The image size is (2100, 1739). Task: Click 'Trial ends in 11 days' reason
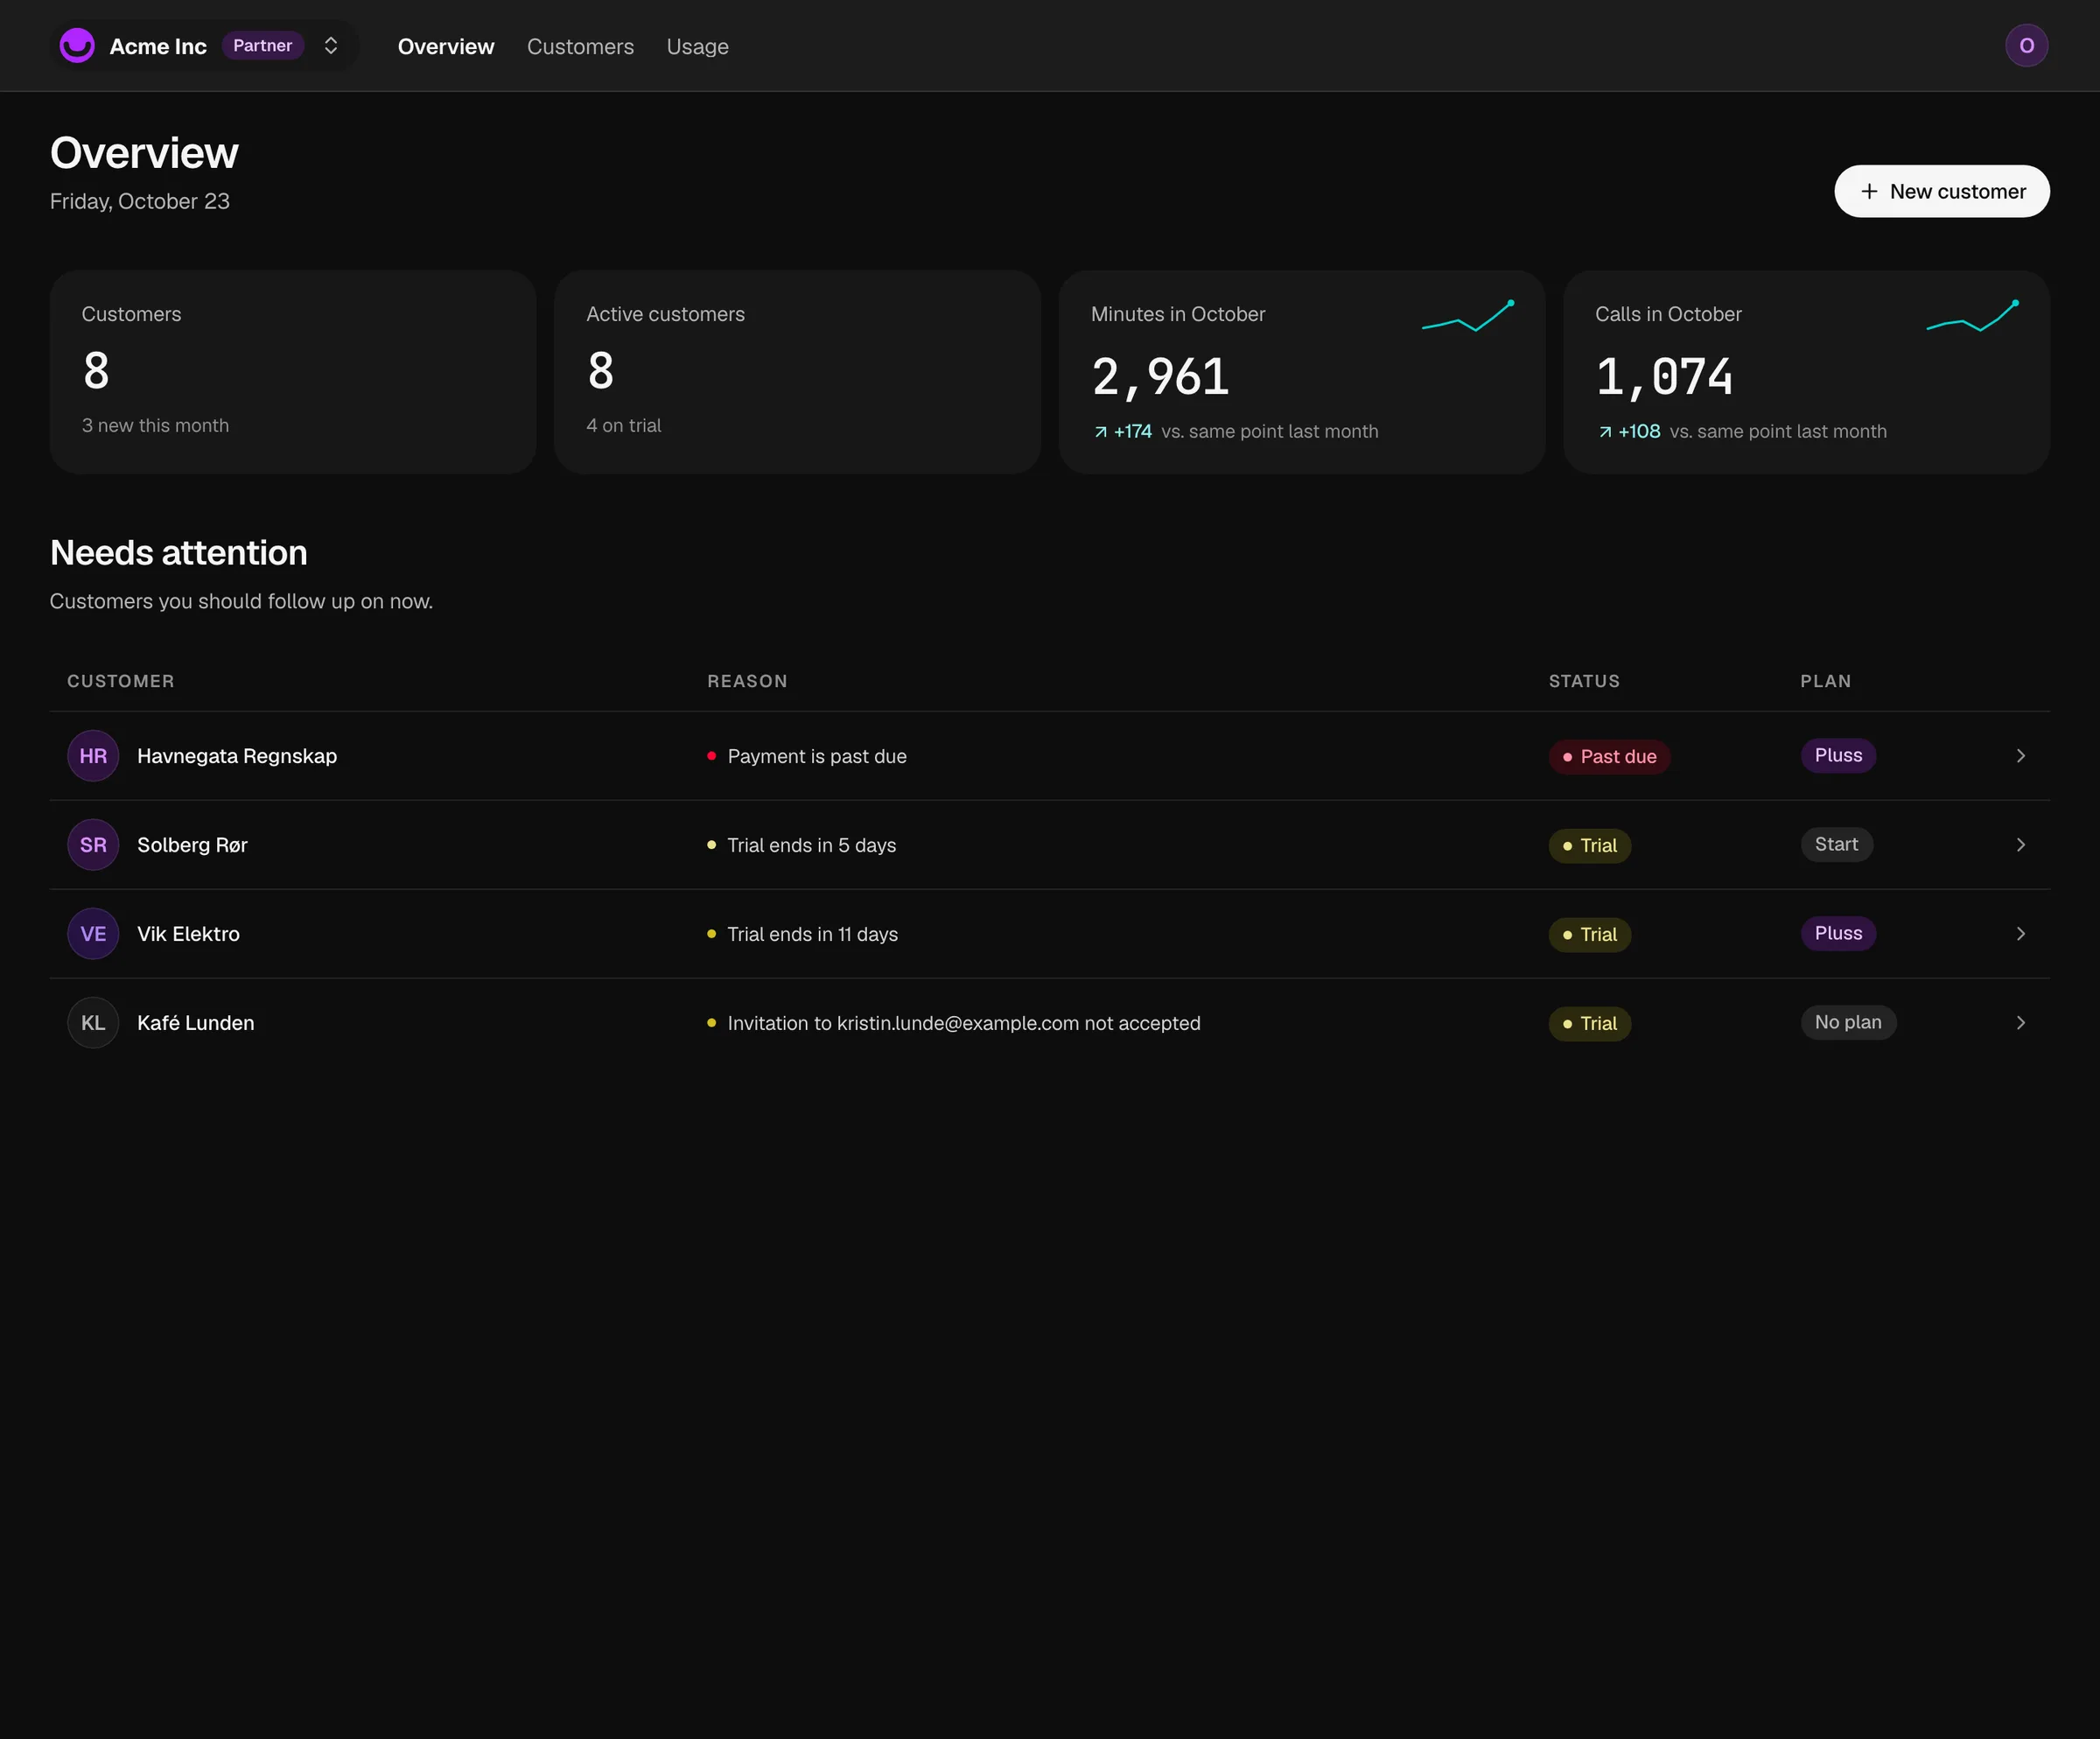812,935
